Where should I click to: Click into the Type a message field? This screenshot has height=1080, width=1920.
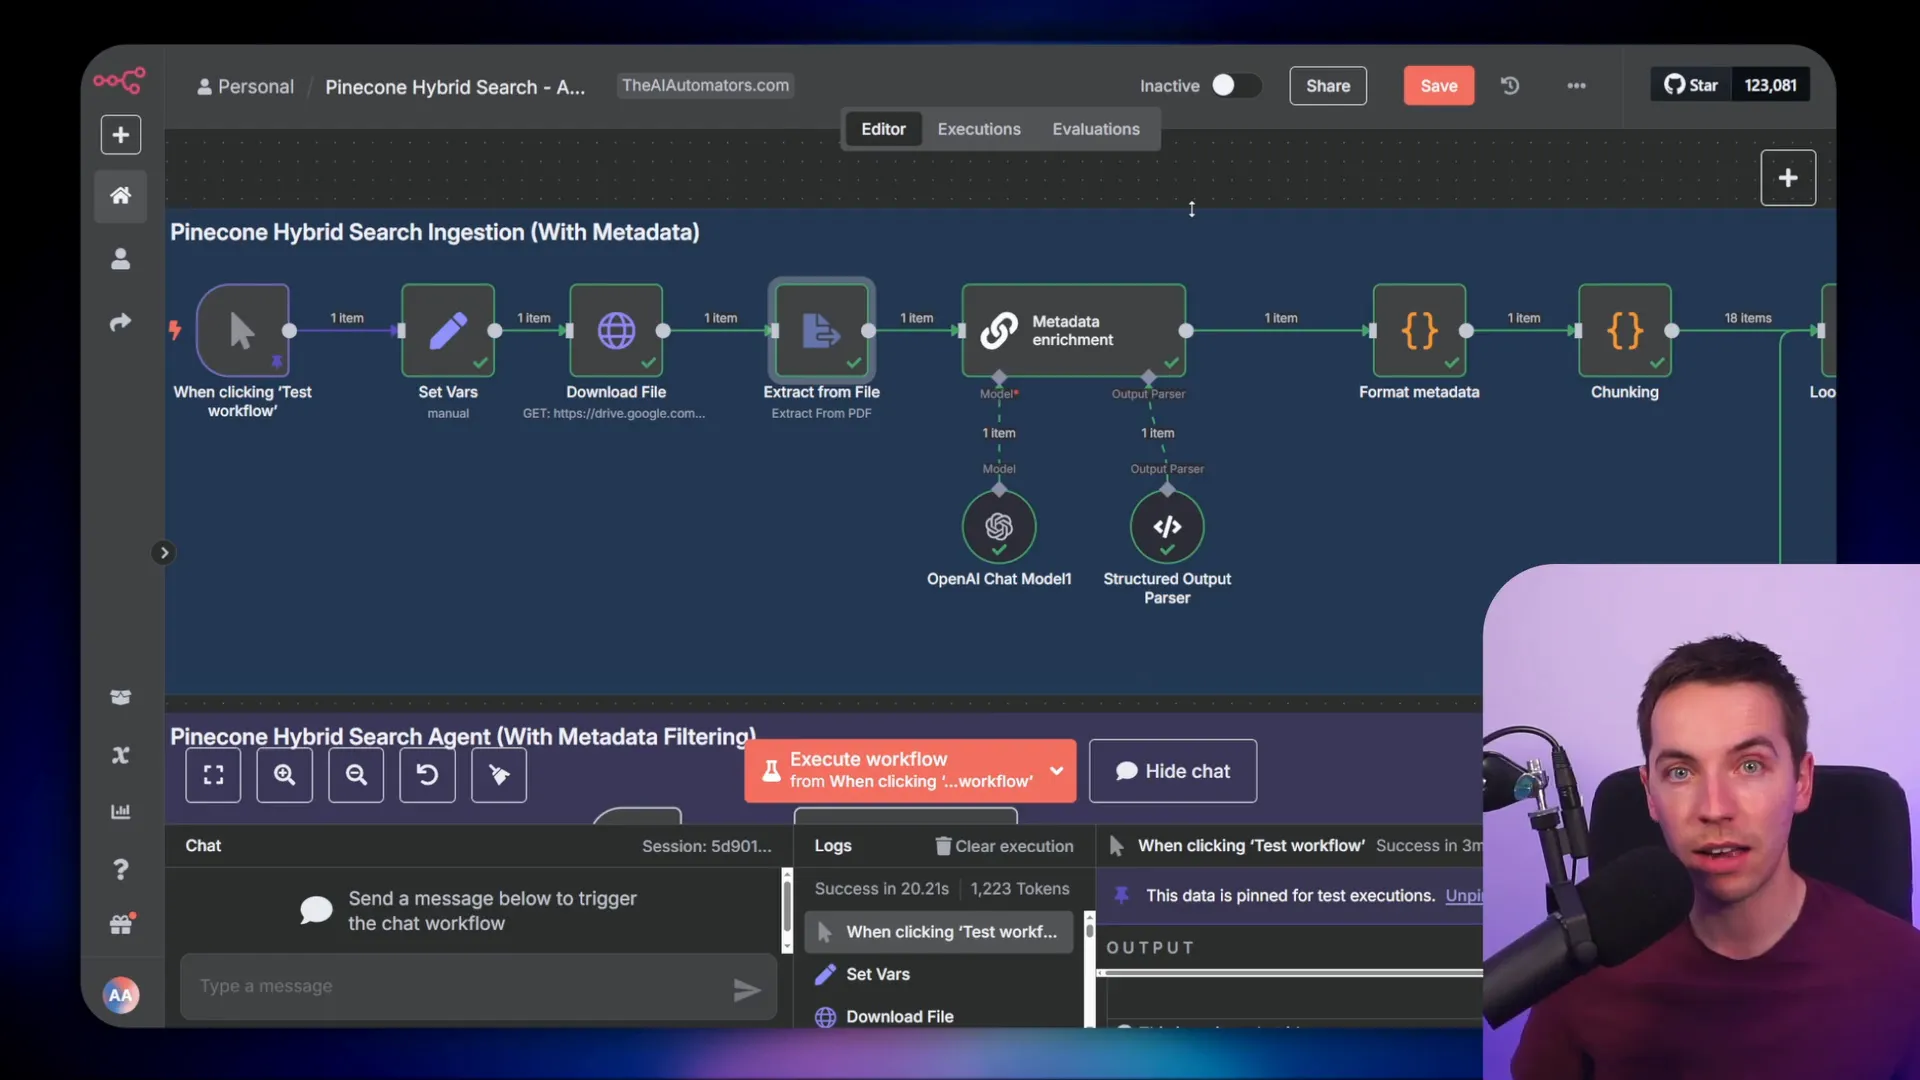point(460,987)
